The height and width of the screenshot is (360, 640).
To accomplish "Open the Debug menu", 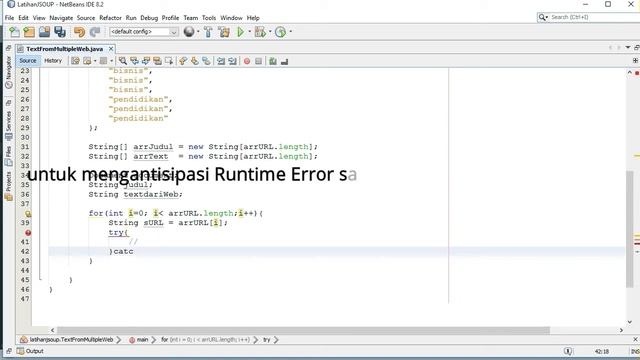I will (x=149, y=18).
